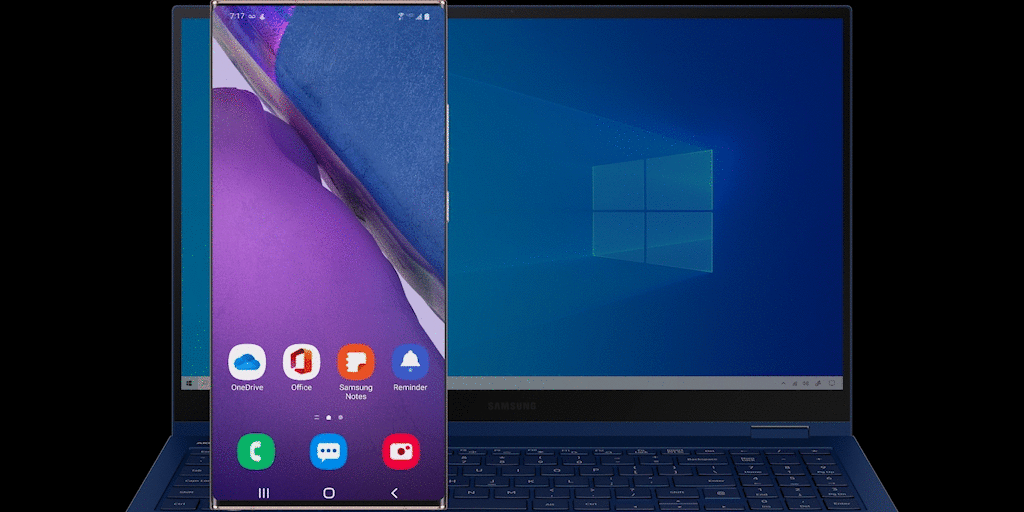1024x512 pixels.
Task: Tap the Reminder bell app icon
Action: tap(410, 362)
